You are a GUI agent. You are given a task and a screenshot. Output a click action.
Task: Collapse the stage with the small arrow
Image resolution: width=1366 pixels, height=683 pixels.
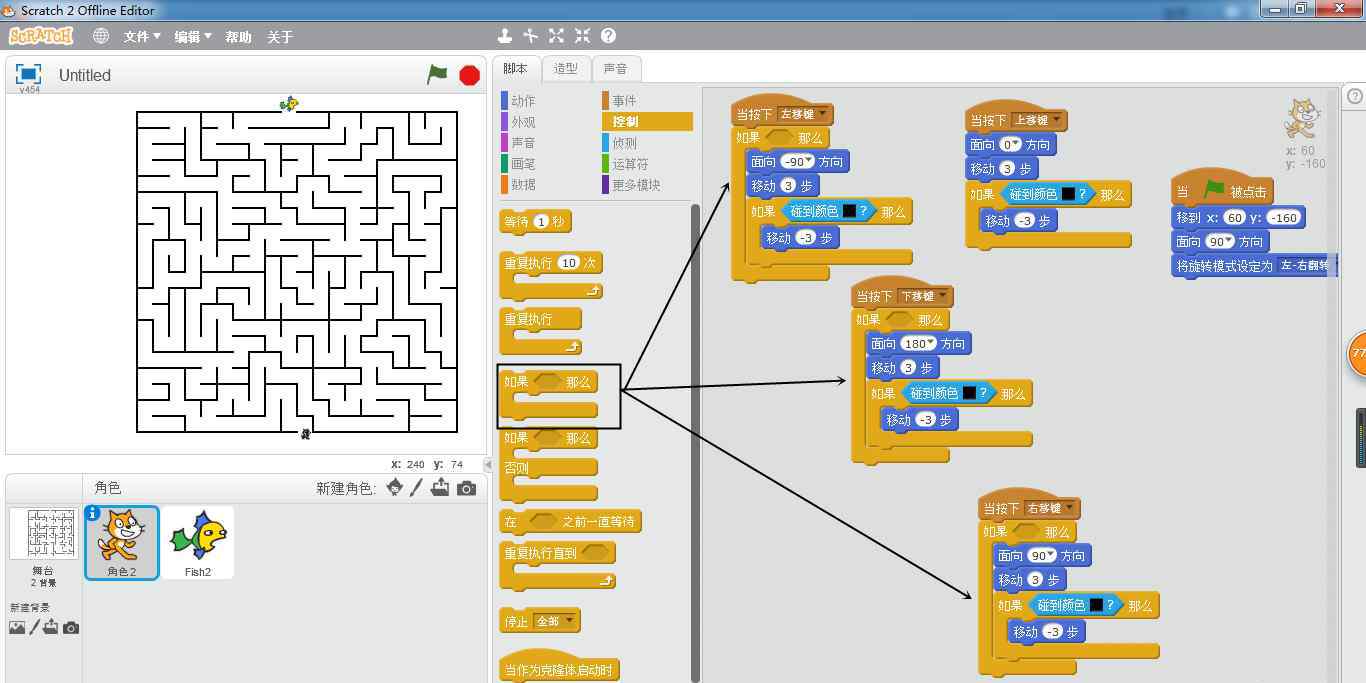pos(488,465)
